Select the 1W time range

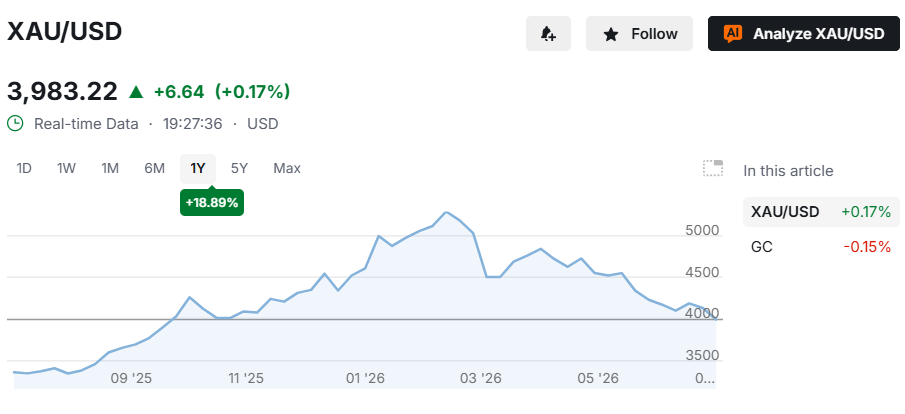tap(66, 169)
